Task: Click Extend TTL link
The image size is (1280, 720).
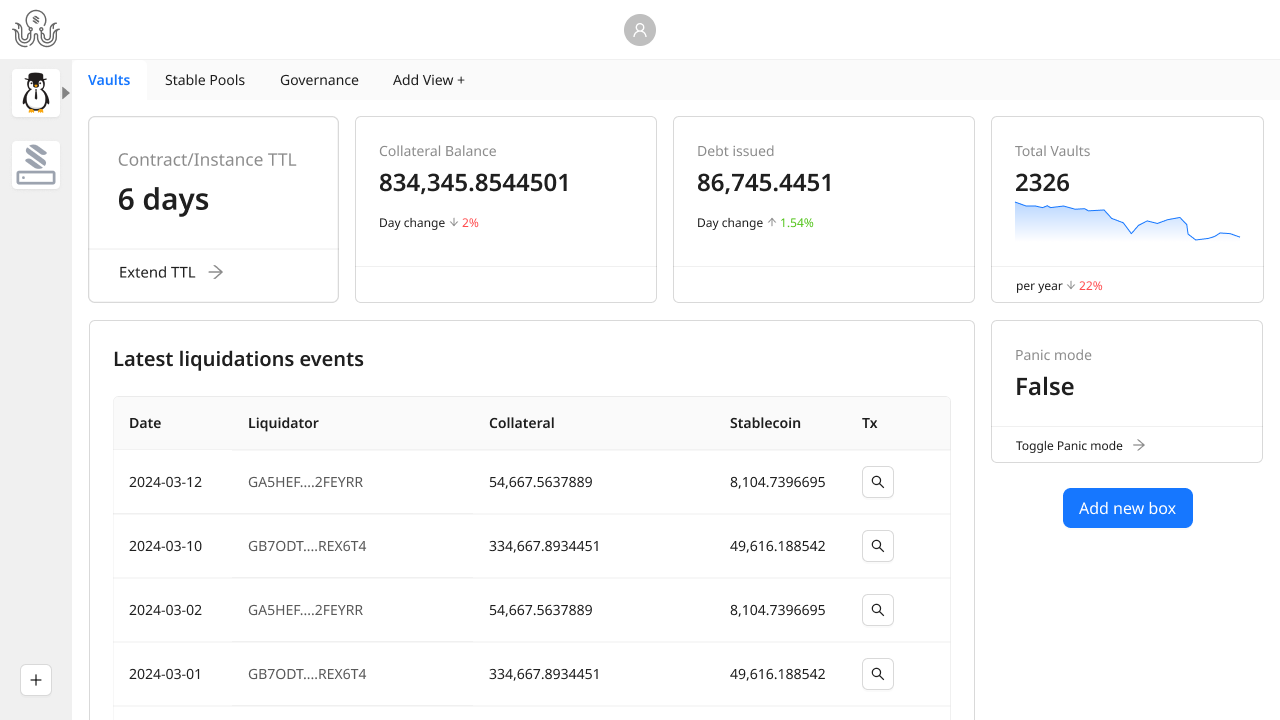Action: (x=170, y=272)
